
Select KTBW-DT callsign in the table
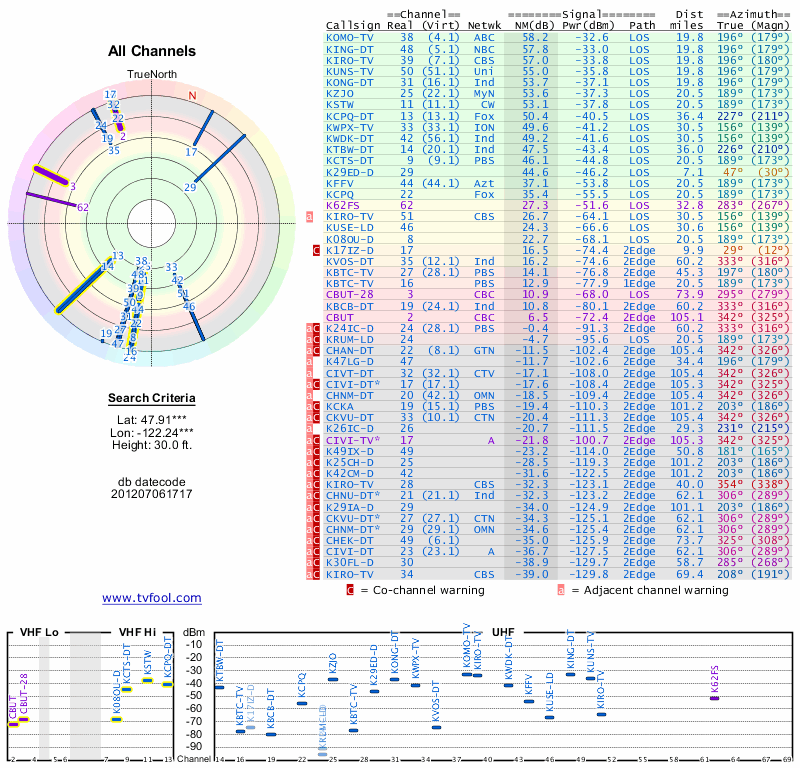pyautogui.click(x=349, y=150)
